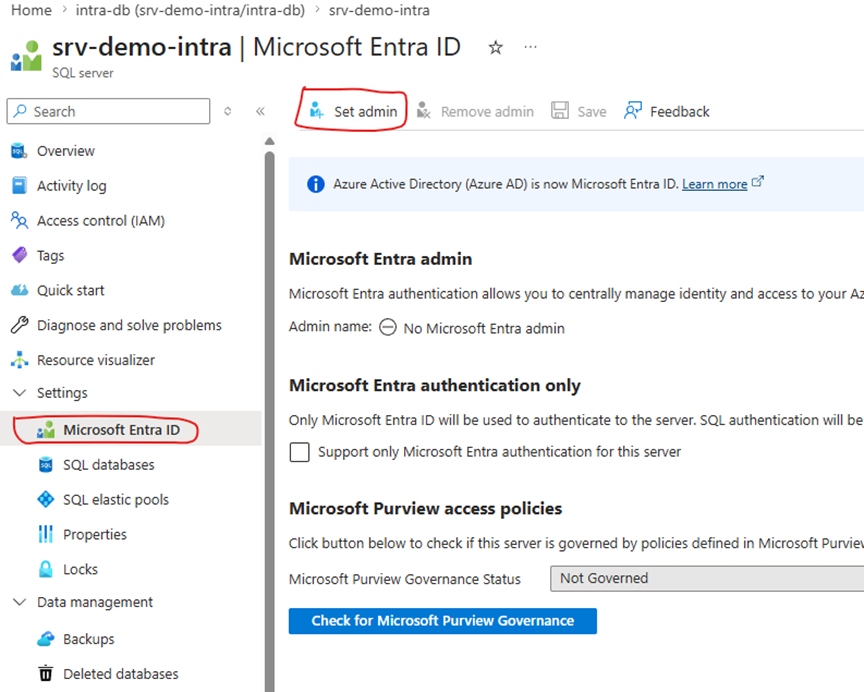
Task: Collapse the Data management section
Action: [x=19, y=602]
